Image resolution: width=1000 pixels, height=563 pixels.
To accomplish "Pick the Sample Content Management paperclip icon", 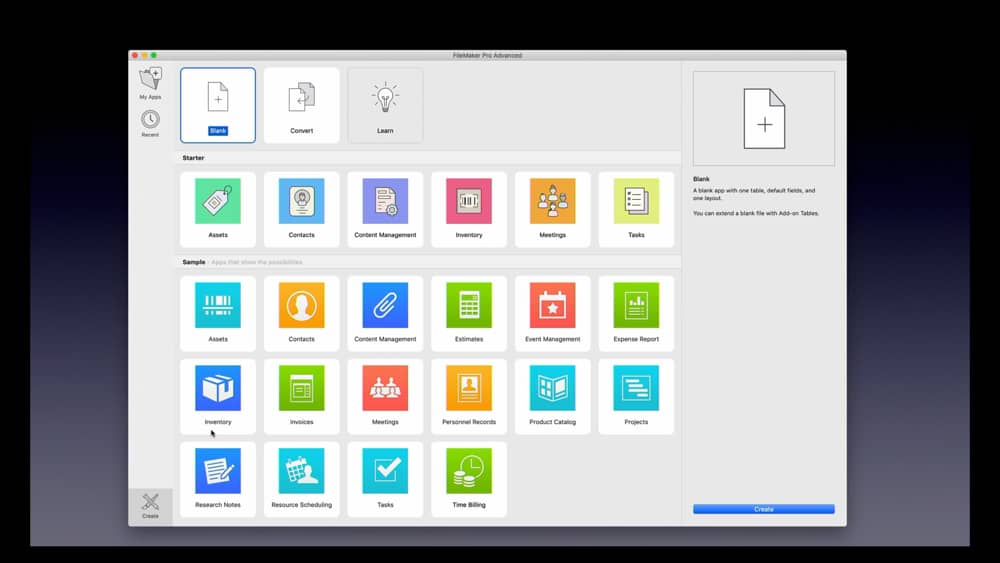I will point(385,305).
